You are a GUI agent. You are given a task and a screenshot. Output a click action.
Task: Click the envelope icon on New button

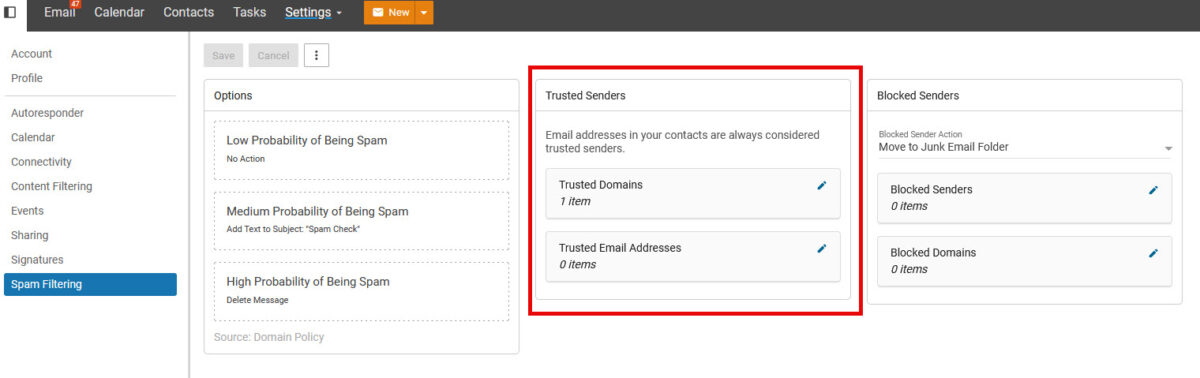pyautogui.click(x=378, y=12)
